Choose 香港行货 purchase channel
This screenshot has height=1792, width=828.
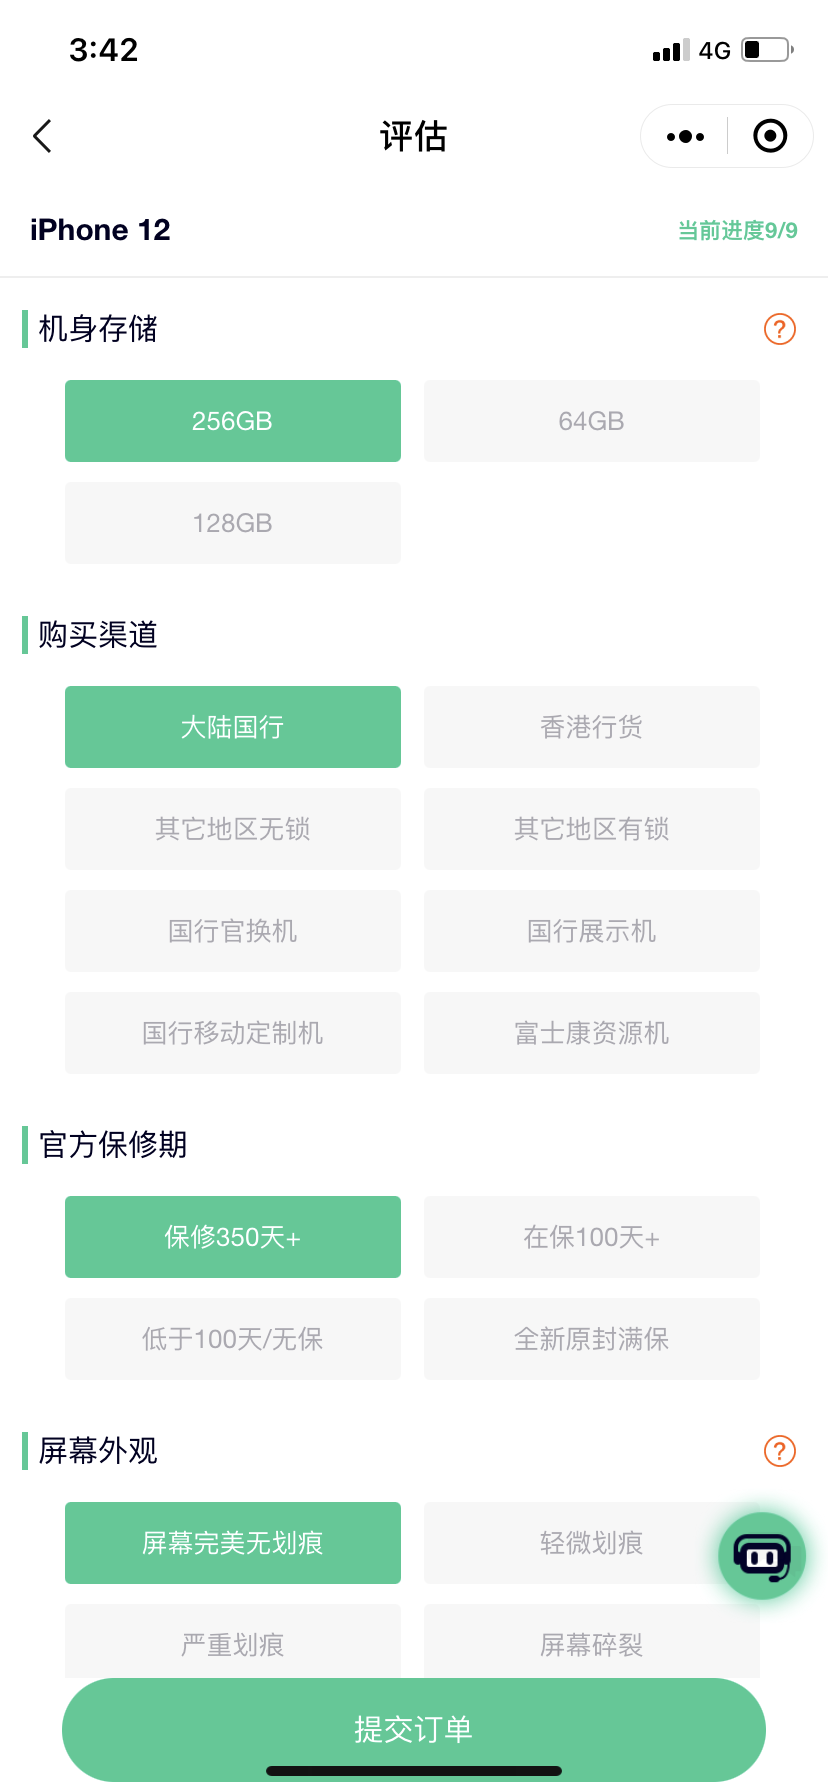click(592, 727)
